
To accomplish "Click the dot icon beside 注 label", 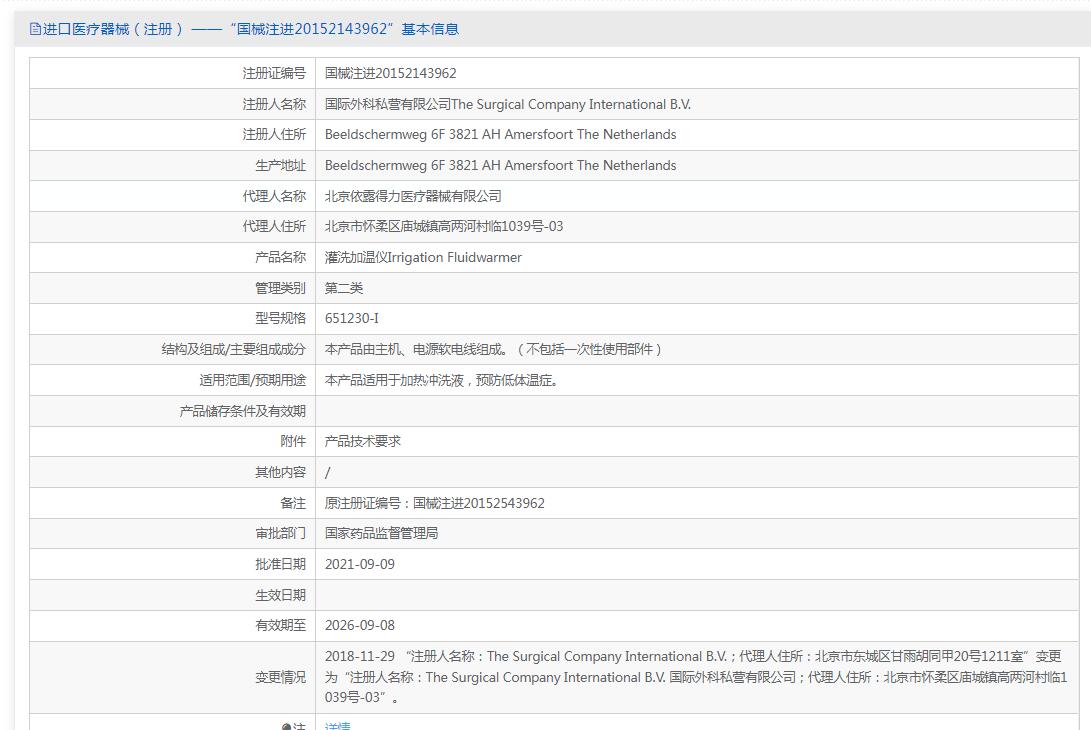I will click(286, 727).
